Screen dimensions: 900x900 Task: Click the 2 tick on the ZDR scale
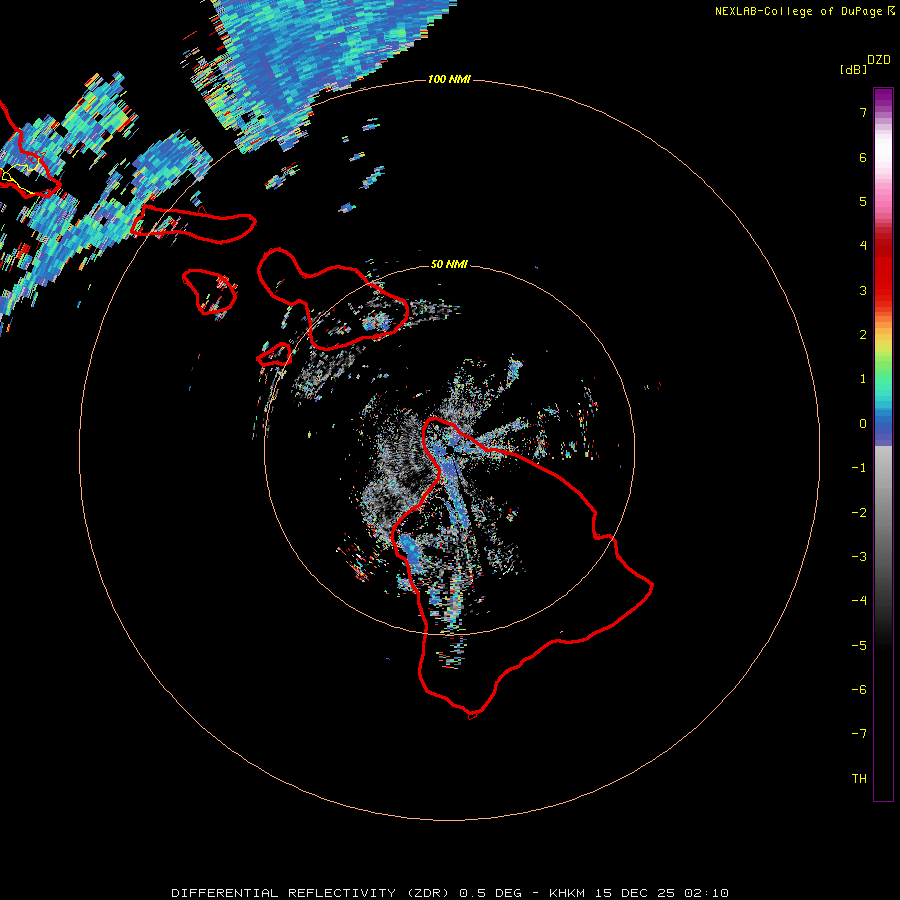863,335
